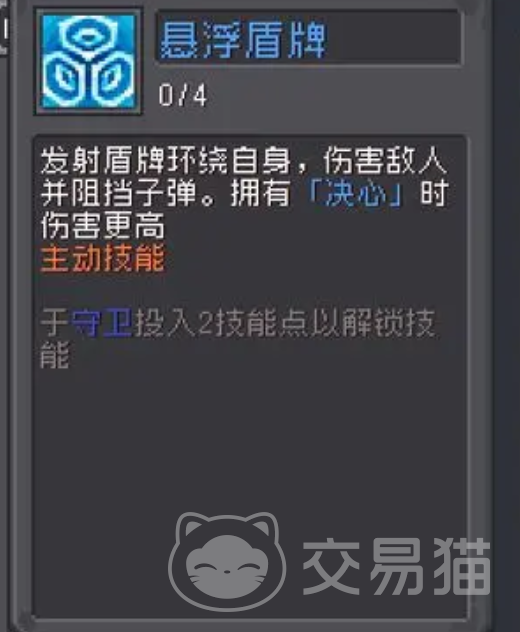Click the 伤害更高 text line
The width and height of the screenshot is (520, 632).
103,226
